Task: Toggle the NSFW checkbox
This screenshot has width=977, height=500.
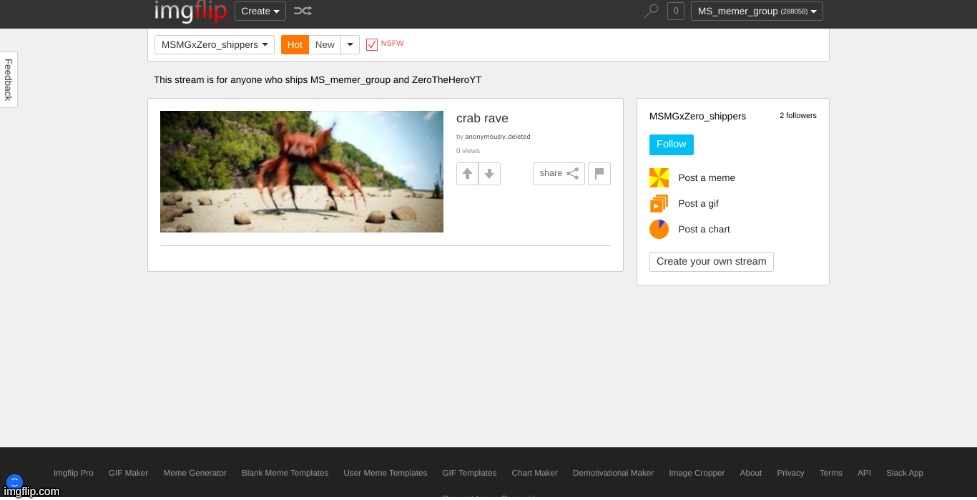Action: pos(372,44)
